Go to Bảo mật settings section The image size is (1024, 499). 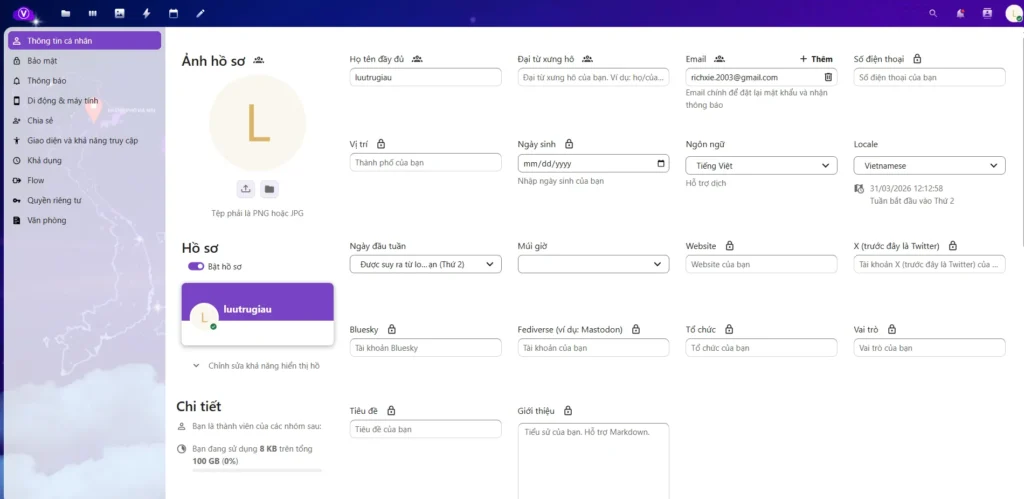coord(42,61)
